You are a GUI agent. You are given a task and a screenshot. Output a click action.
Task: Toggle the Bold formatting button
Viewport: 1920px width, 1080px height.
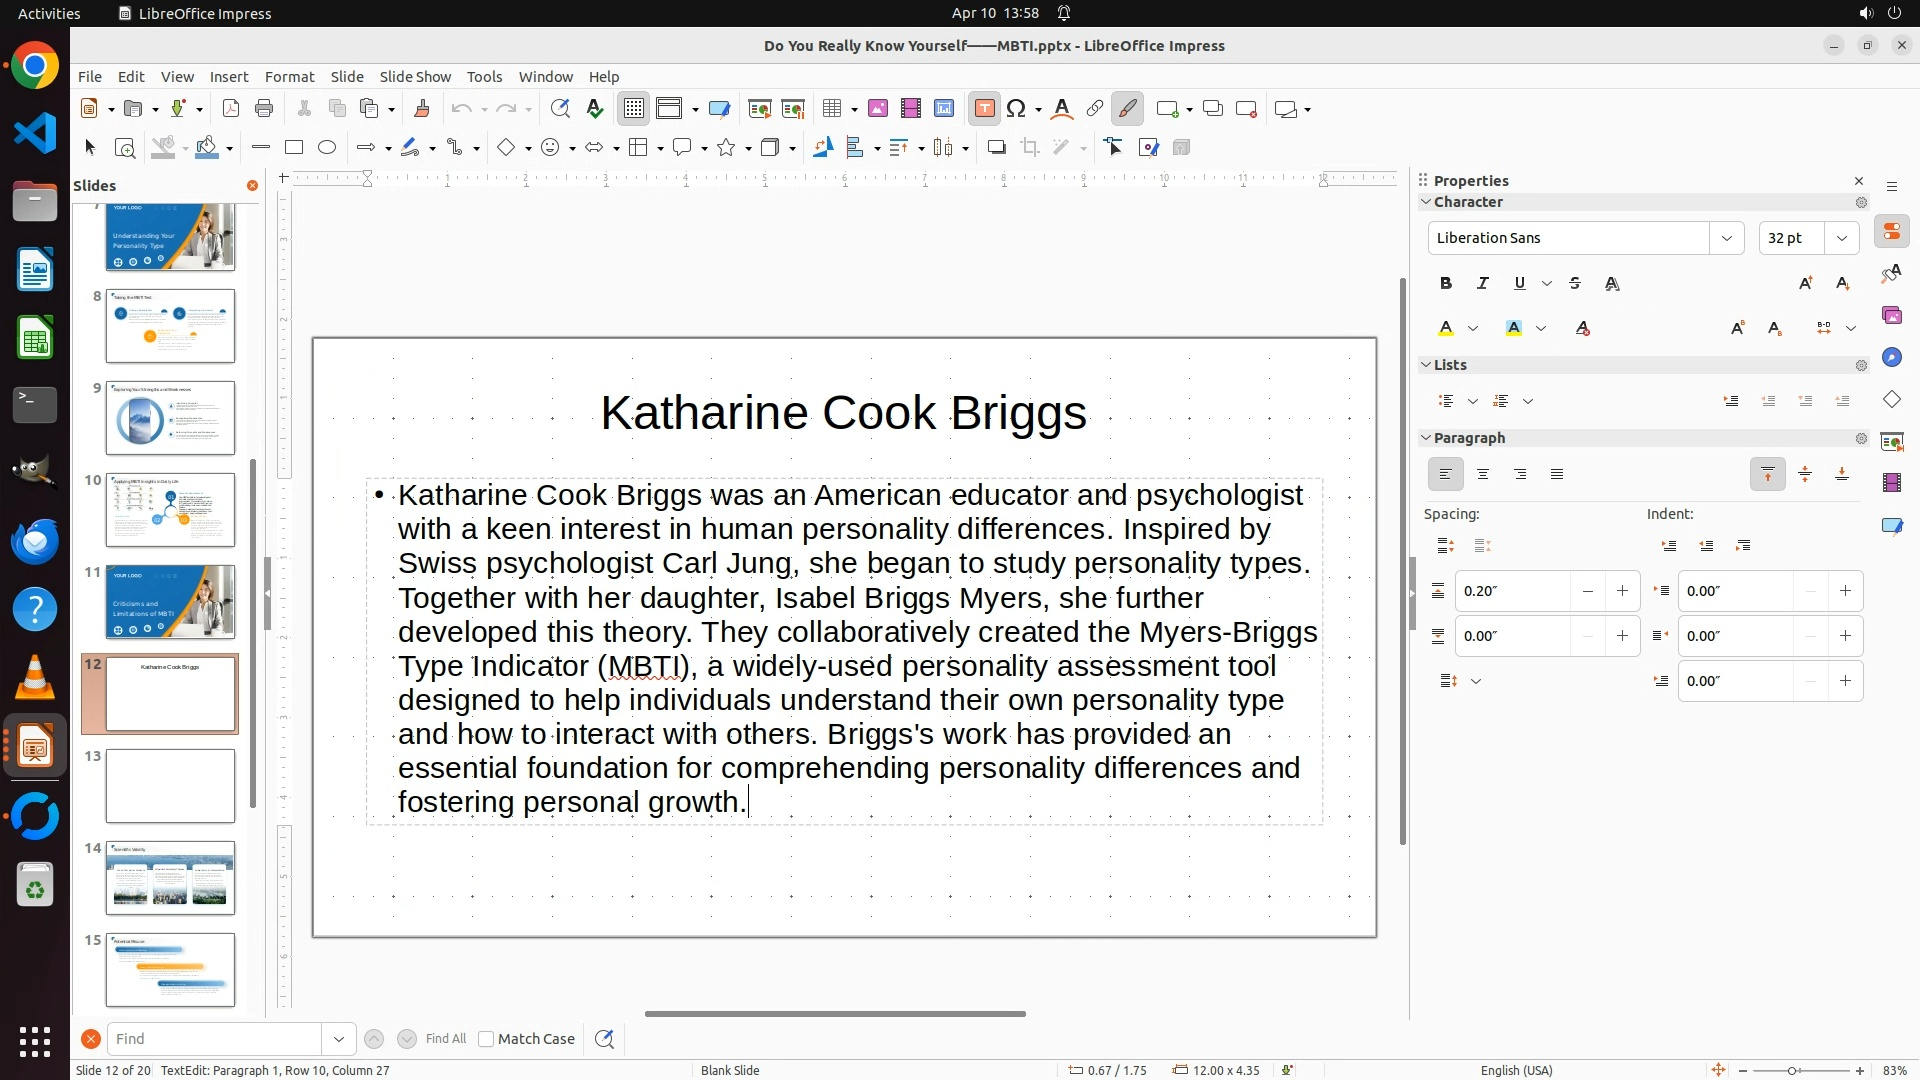point(1446,284)
